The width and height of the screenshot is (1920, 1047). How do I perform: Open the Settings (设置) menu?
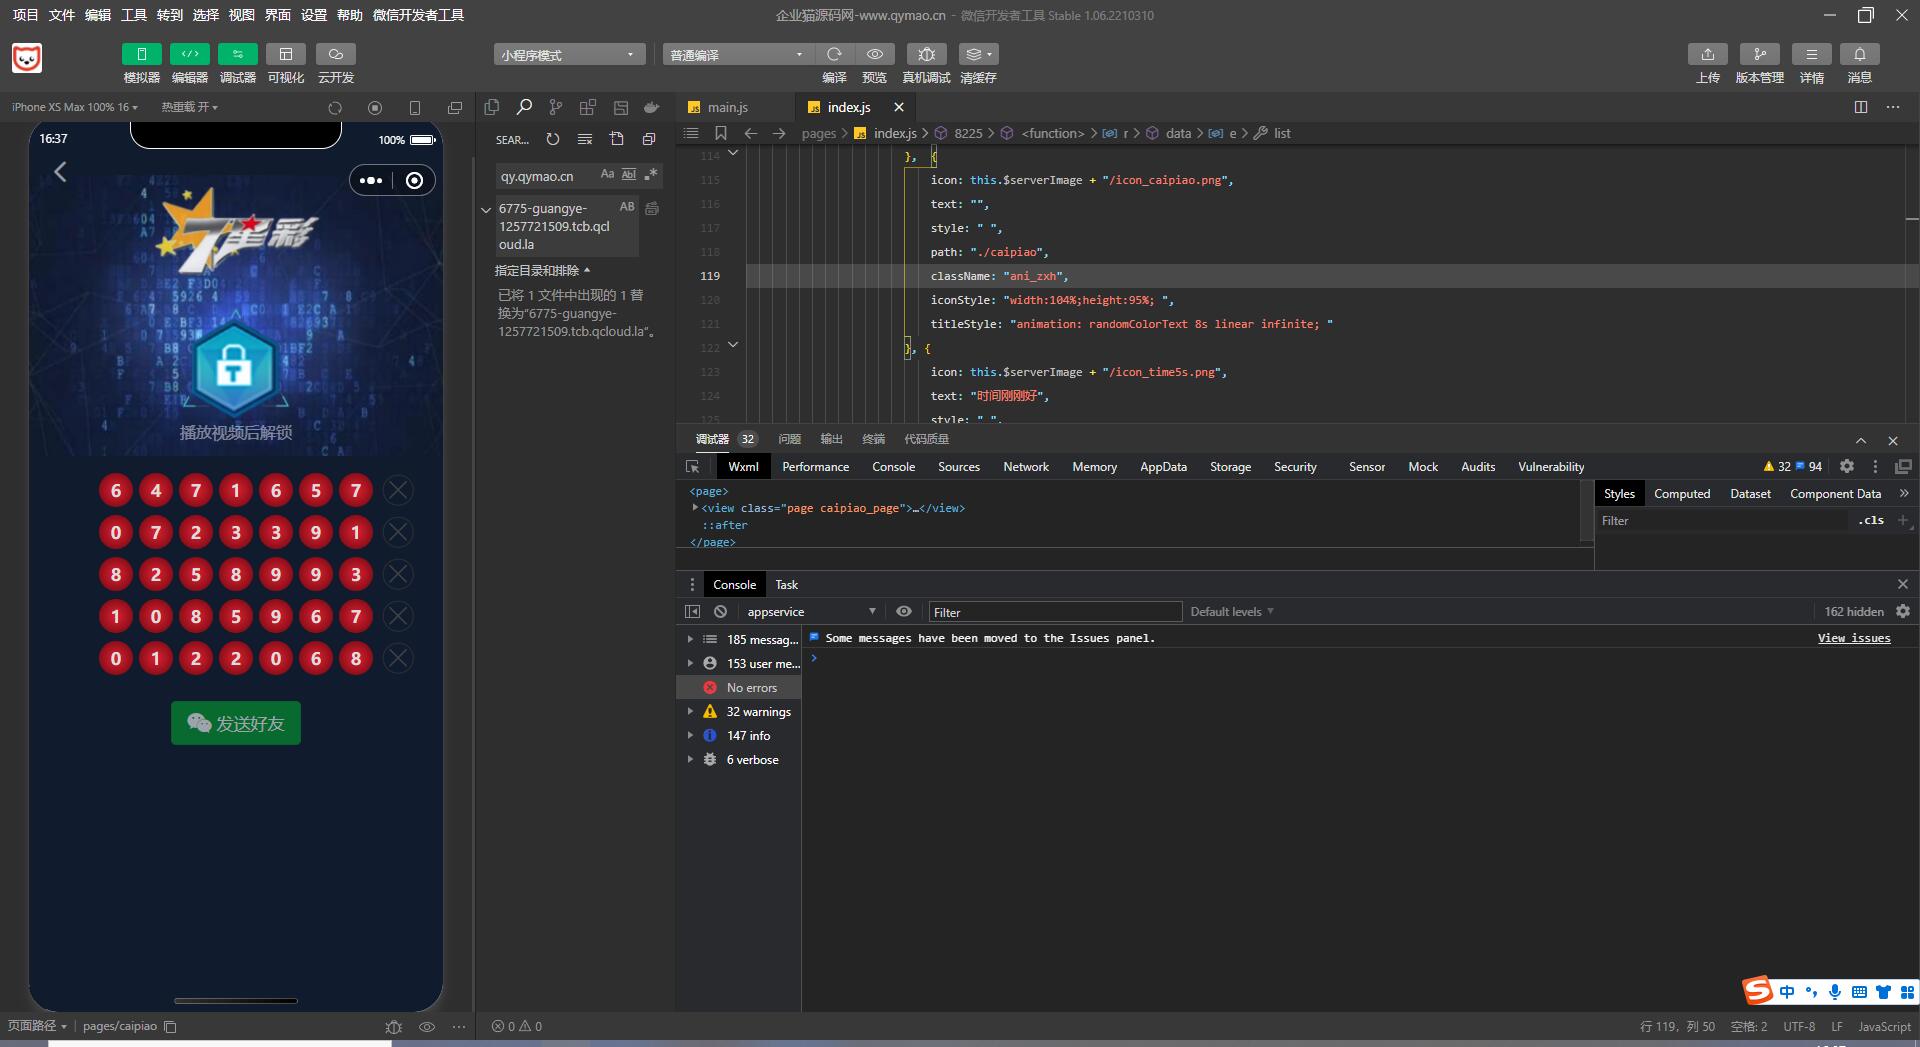(314, 15)
